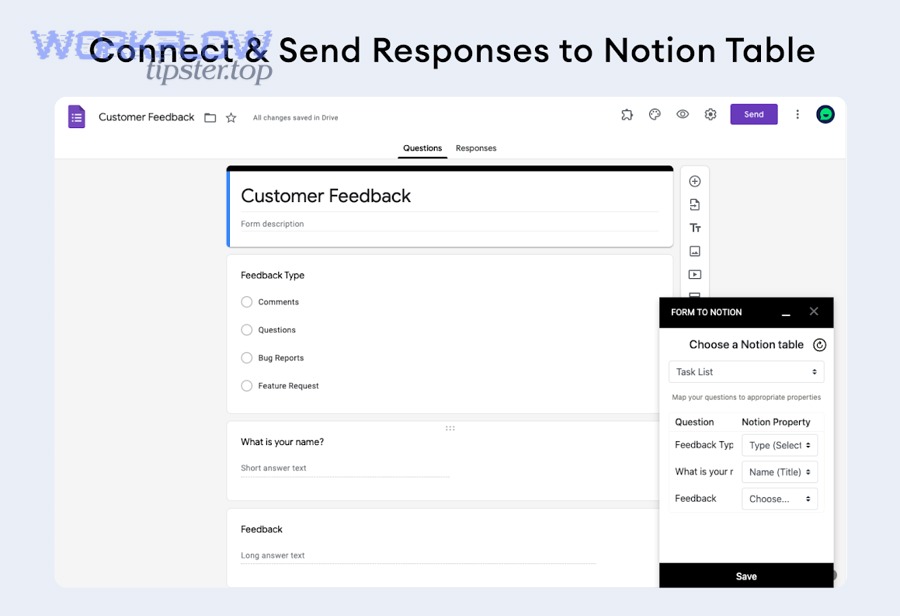
Task: Move form to folder icon
Action: (x=210, y=118)
